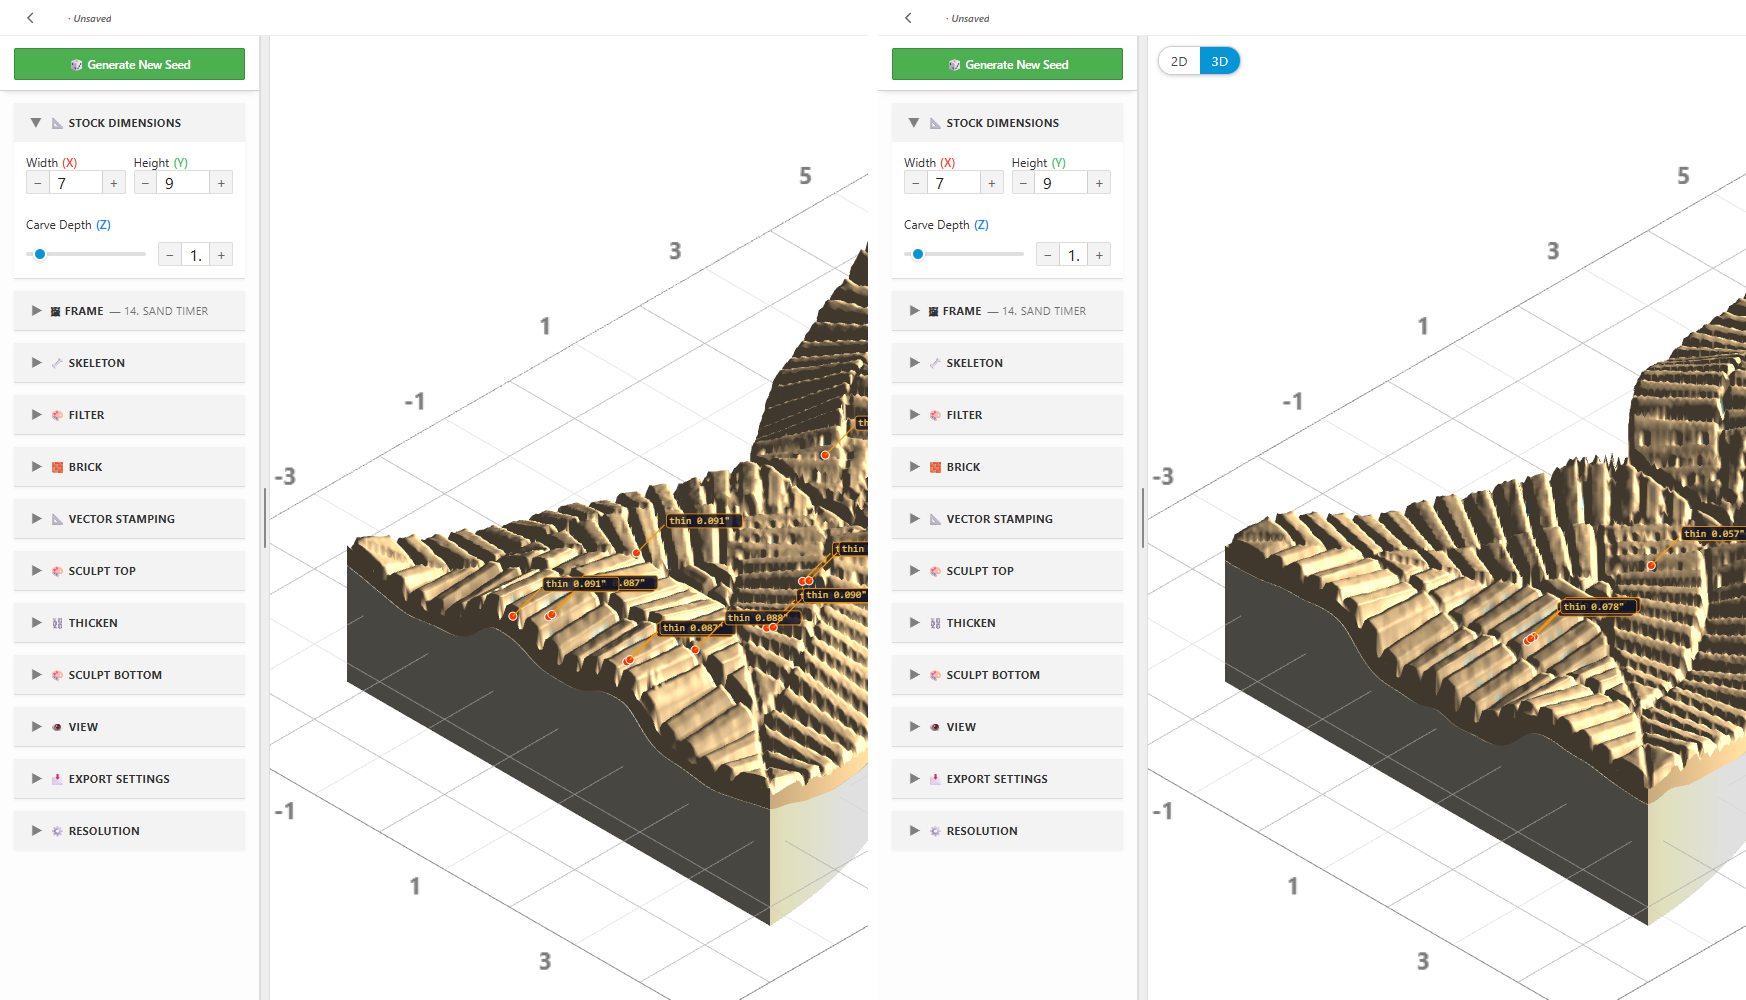
Task: Click the right window sidebar splitter handle
Action: click(x=1143, y=518)
